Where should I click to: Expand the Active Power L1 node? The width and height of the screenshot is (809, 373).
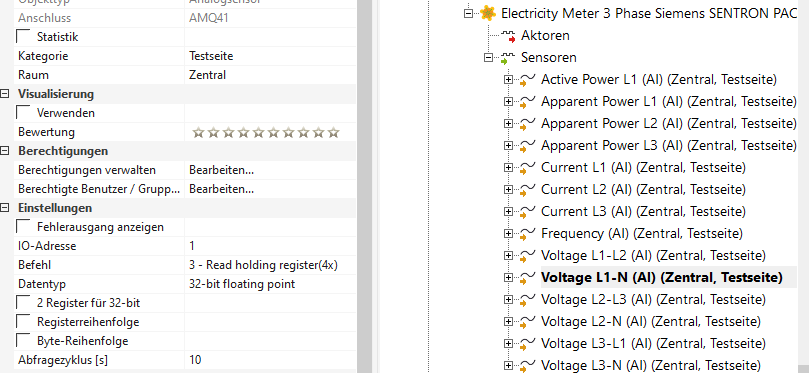508,80
